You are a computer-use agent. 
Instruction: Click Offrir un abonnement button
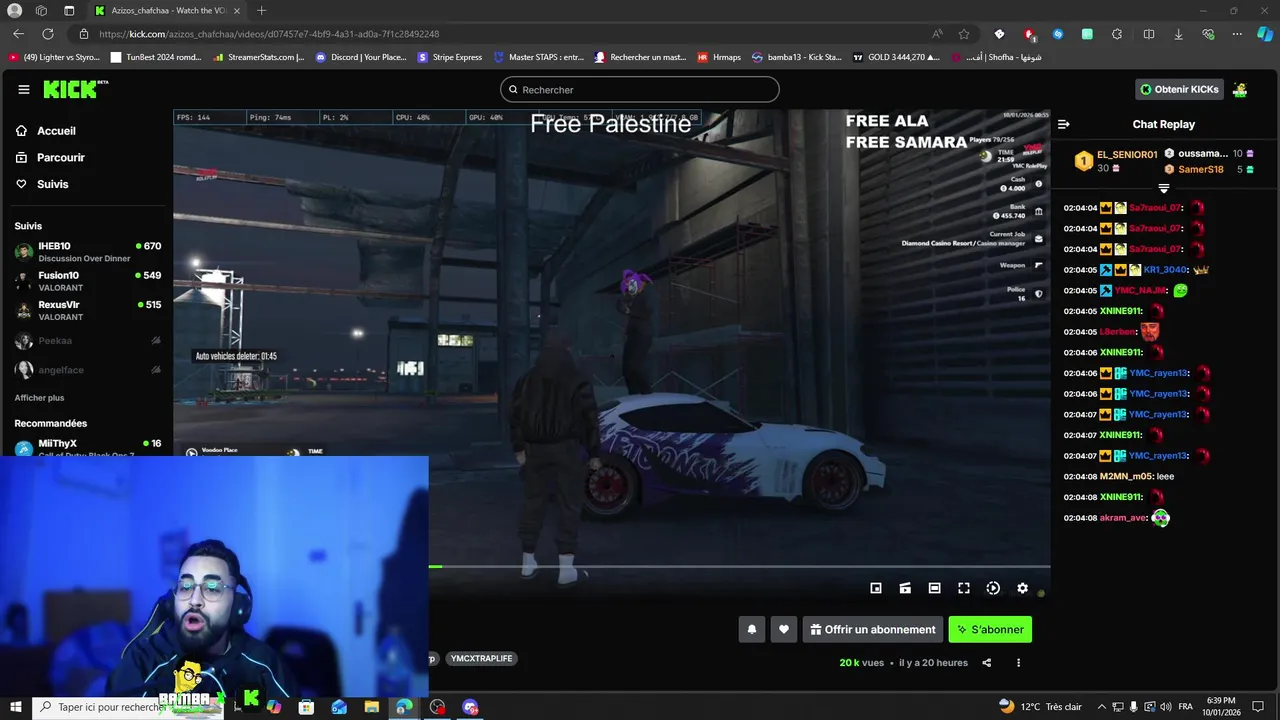point(873,629)
